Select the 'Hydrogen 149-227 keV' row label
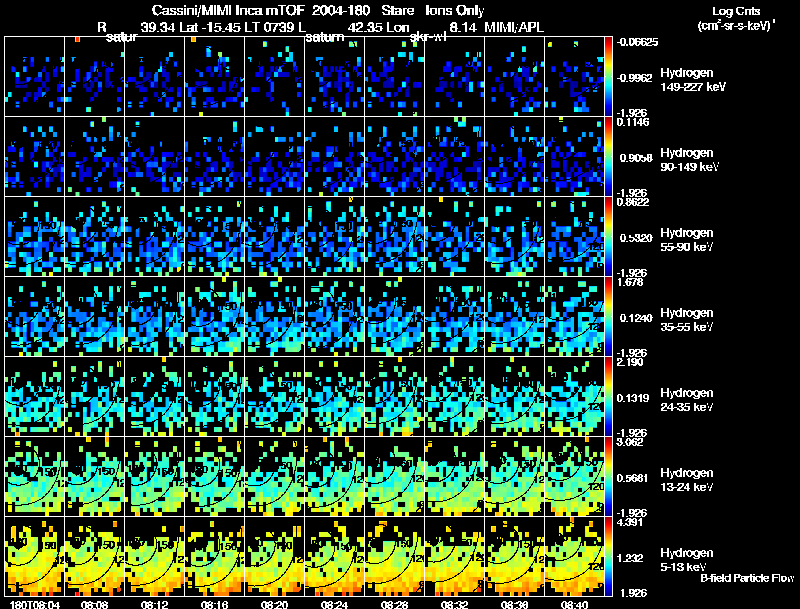Viewport: 800px width, 609px height. [692, 80]
